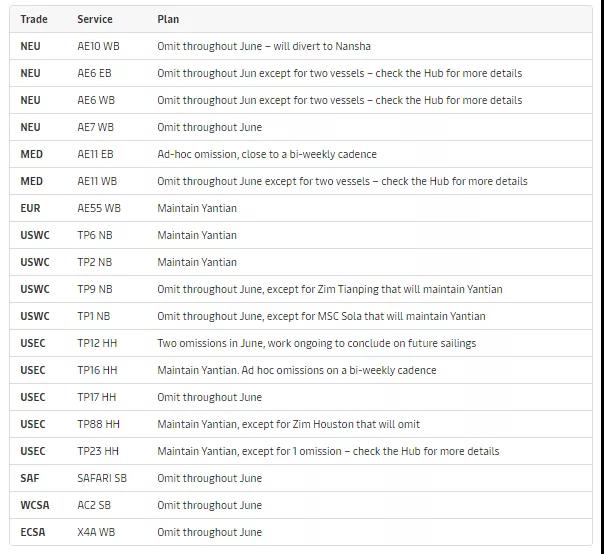The width and height of the screenshot is (604, 554).
Task: Select the AE7 WB service cell
Action: tap(96, 127)
